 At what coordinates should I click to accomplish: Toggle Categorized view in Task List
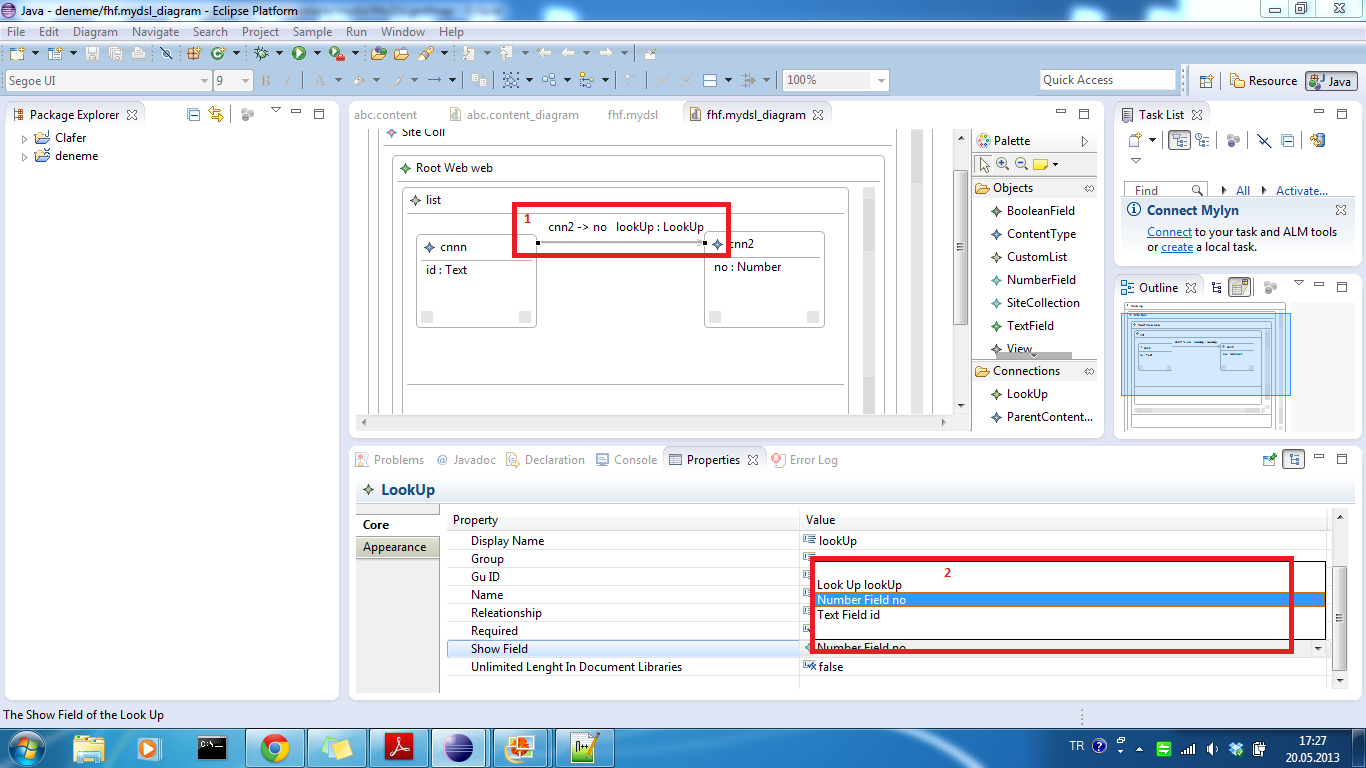pos(1180,141)
